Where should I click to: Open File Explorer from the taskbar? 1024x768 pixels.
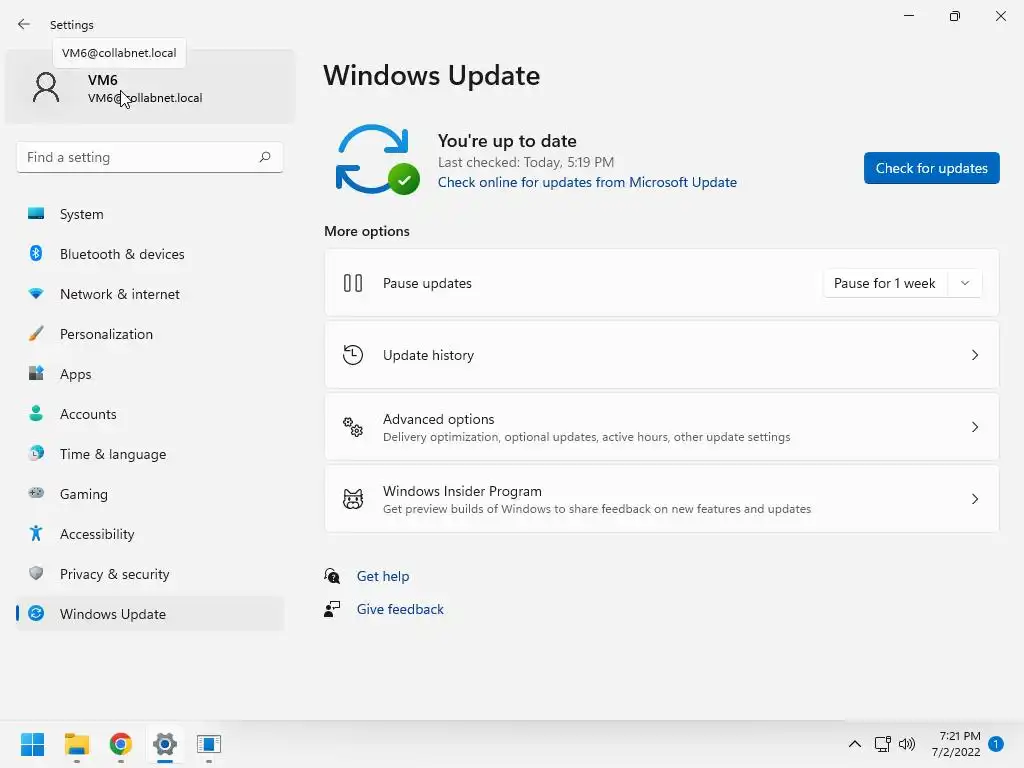coord(76,744)
